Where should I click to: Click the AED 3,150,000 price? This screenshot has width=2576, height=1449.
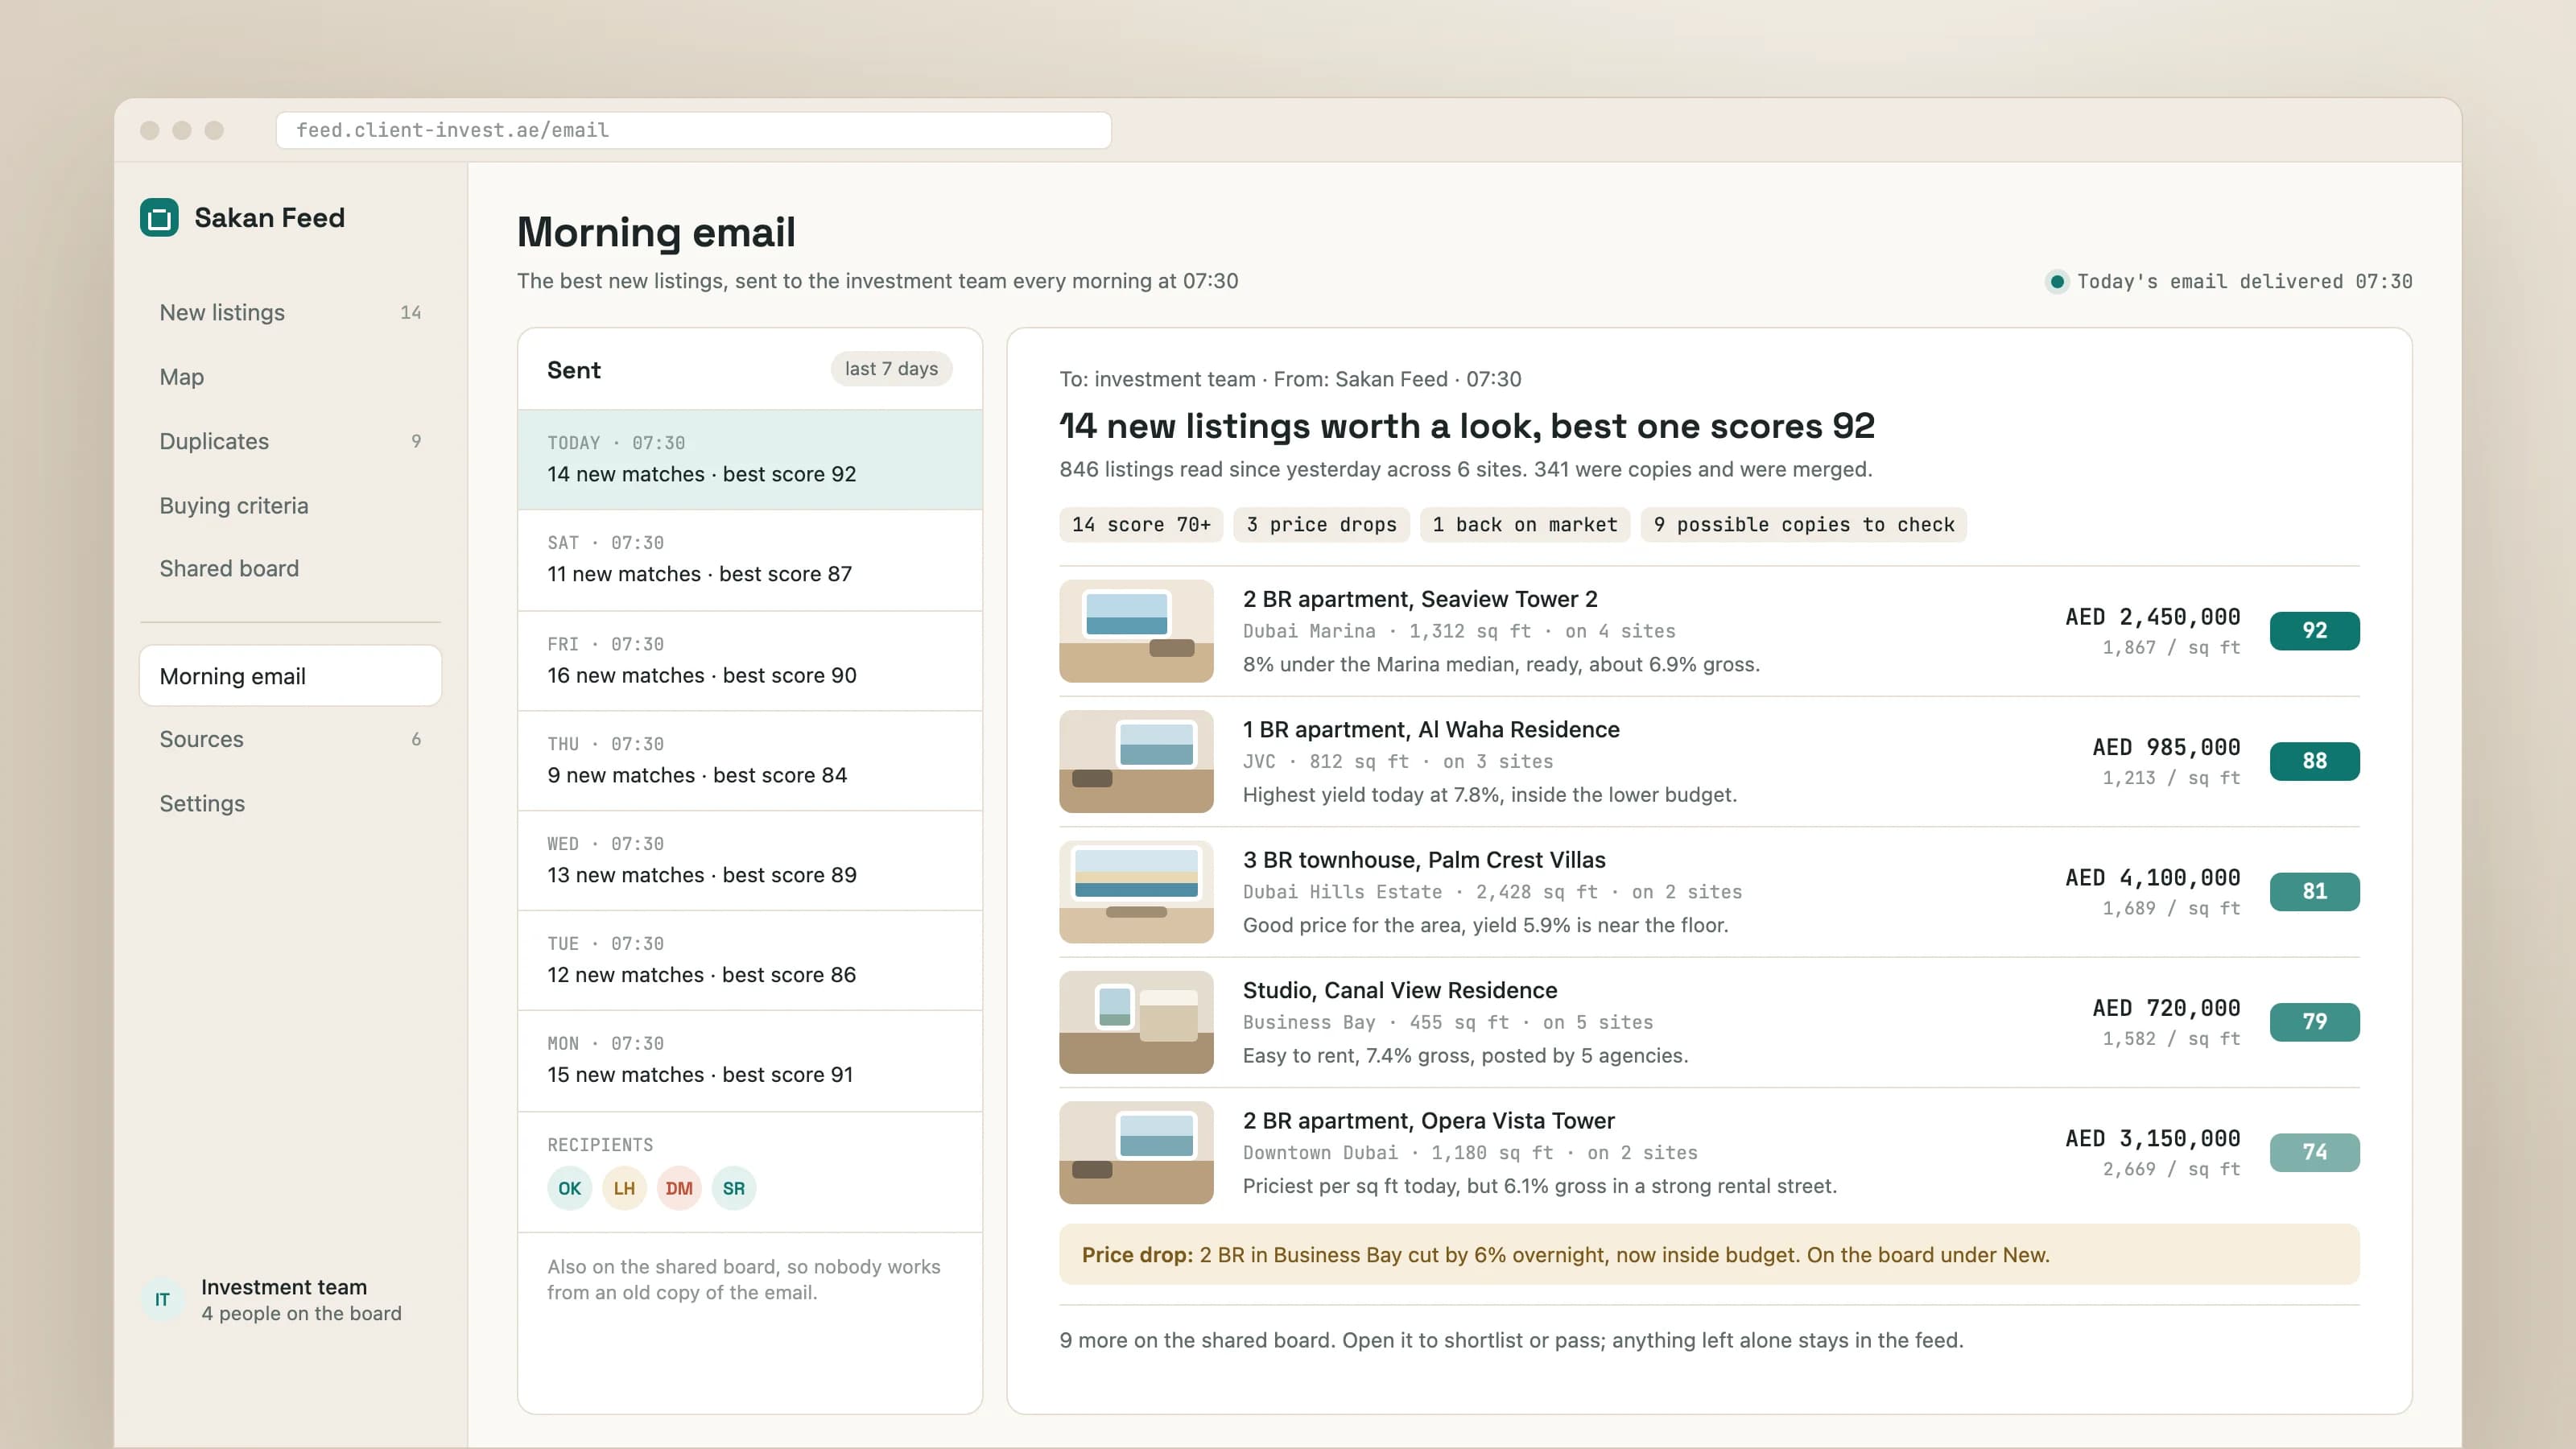2153,1139
